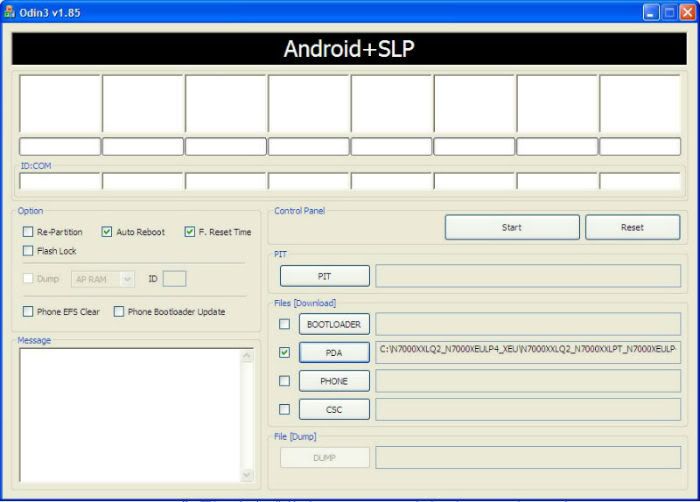Enable the Flash Lock checkbox
This screenshot has width=700, height=502.
coord(28,251)
